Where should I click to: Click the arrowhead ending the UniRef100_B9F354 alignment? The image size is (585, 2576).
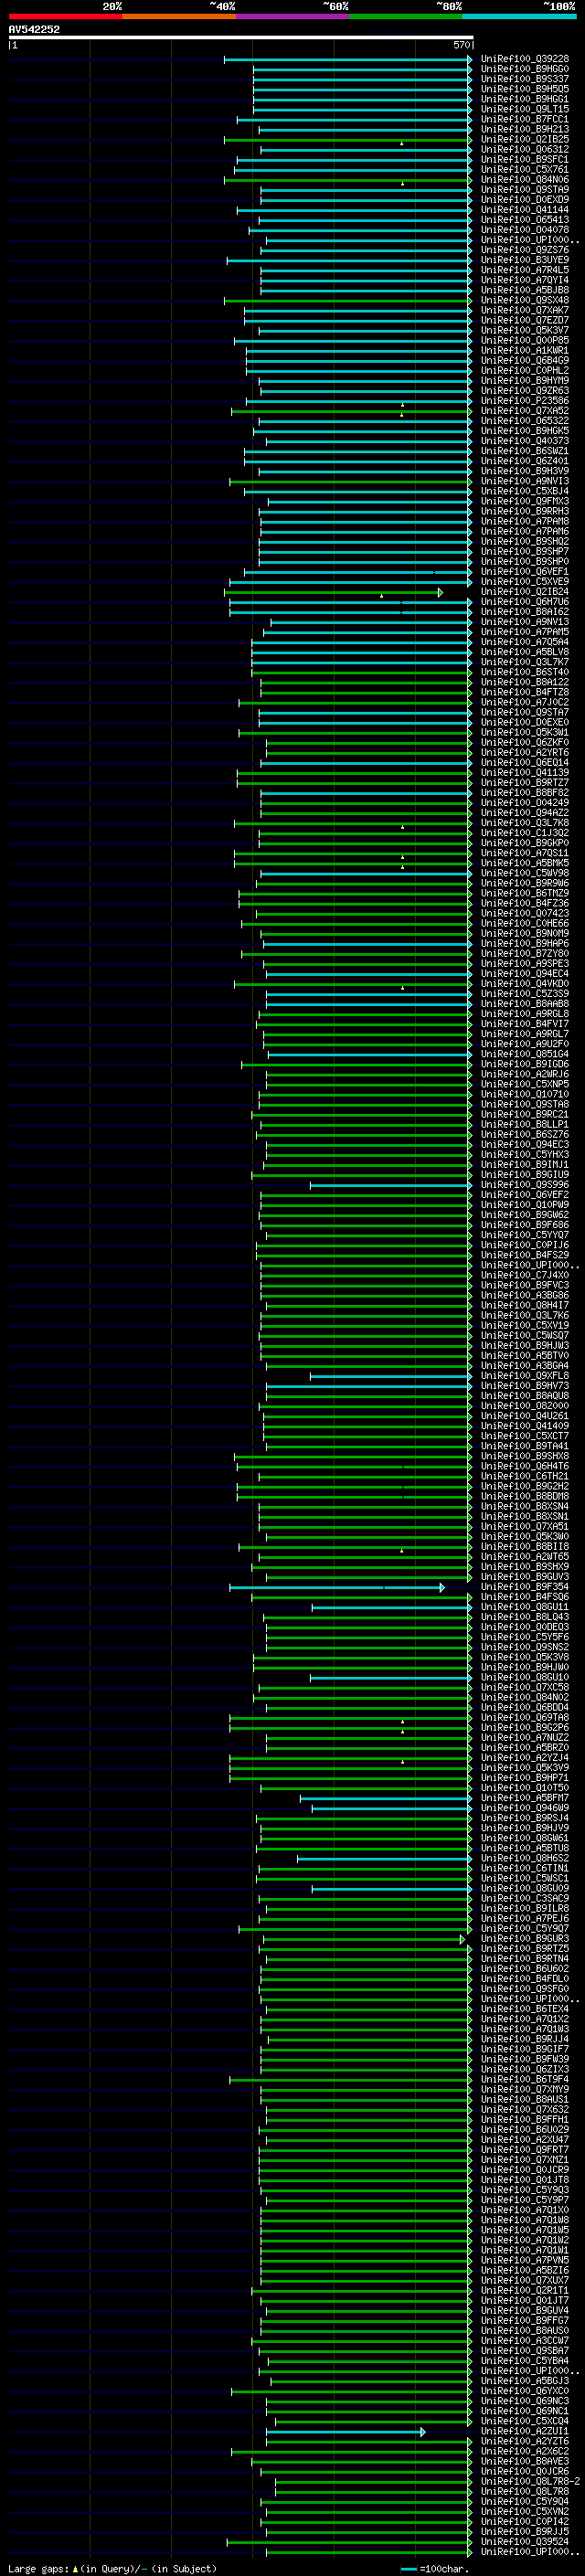click(x=442, y=1587)
